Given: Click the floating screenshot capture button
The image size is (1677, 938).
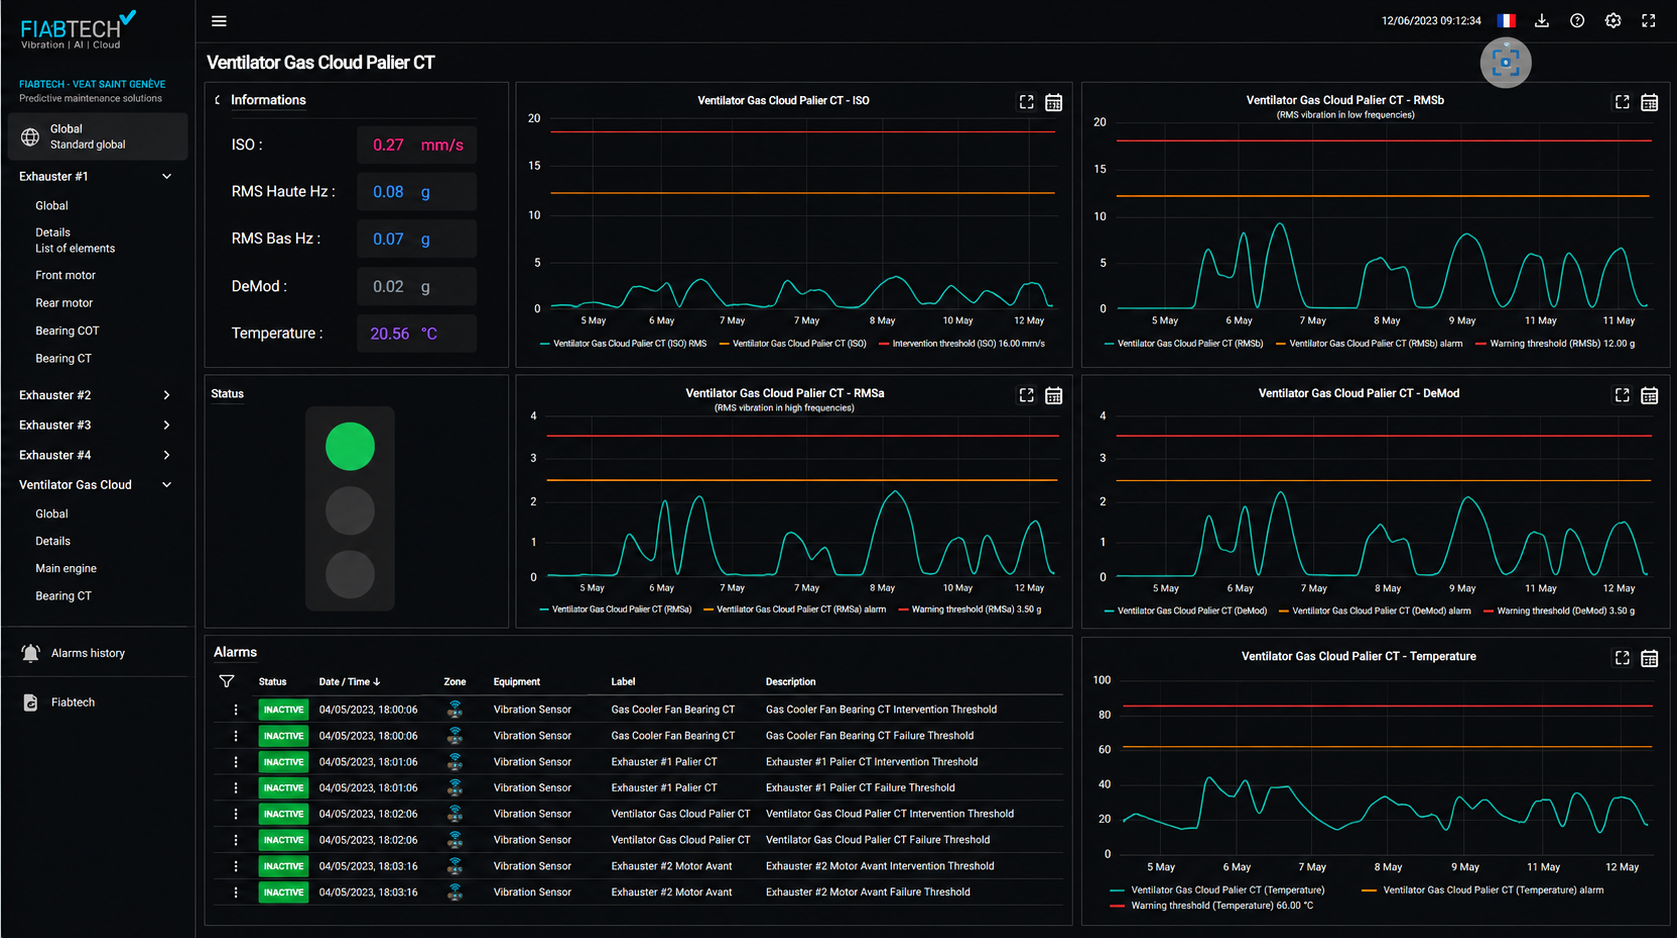Looking at the screenshot, I should [1505, 63].
